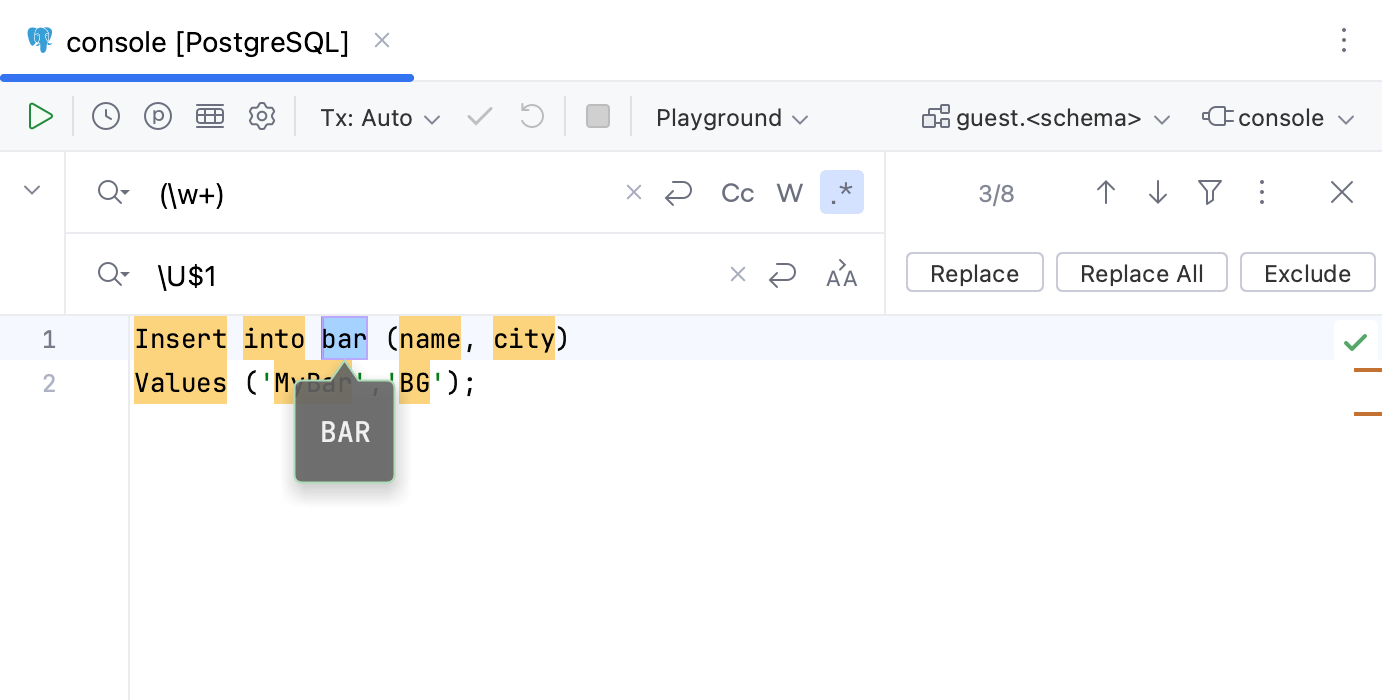Roll back the transaction with the undo icon
This screenshot has height=700, width=1382.
click(x=532, y=117)
